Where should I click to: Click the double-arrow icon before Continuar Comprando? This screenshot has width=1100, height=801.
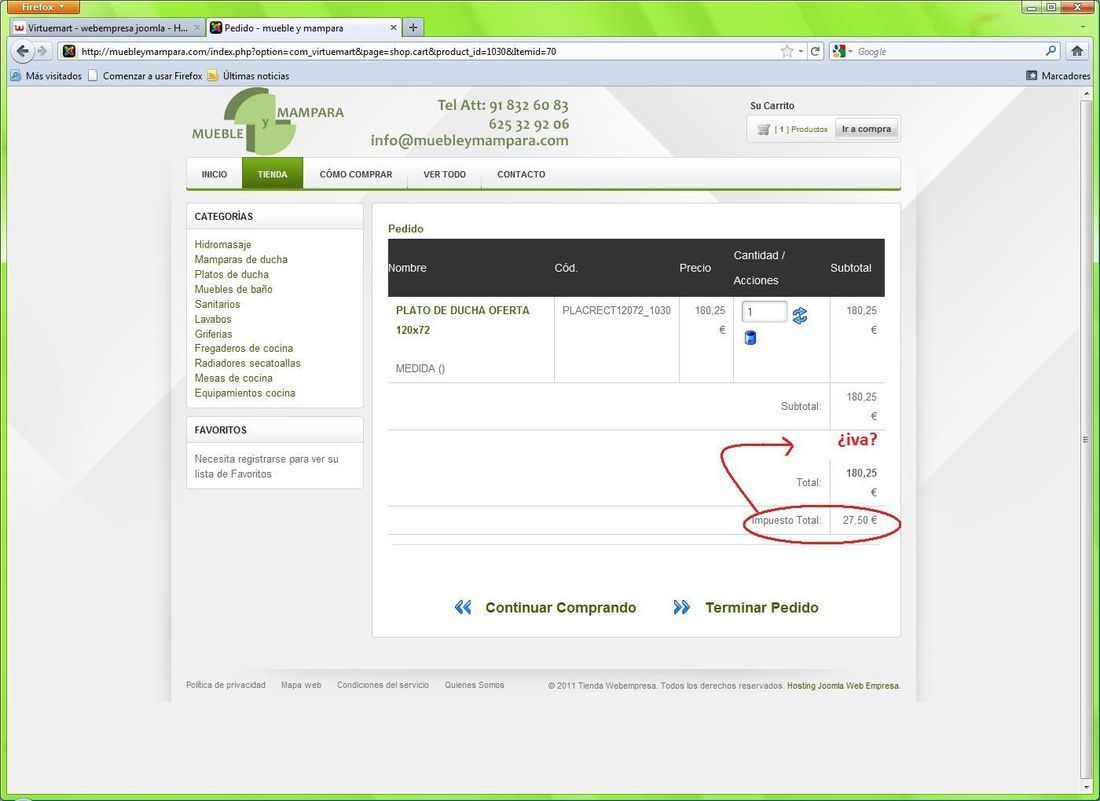pos(463,607)
